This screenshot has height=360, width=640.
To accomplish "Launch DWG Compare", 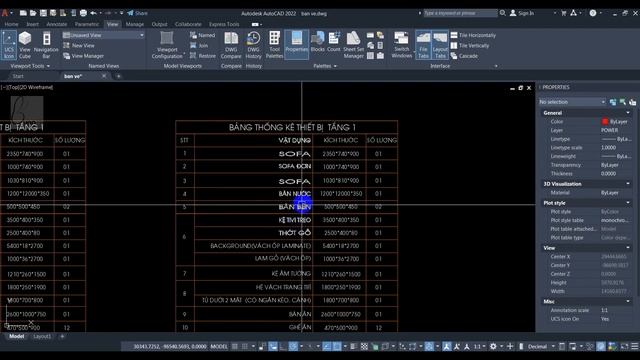I will [x=231, y=45].
